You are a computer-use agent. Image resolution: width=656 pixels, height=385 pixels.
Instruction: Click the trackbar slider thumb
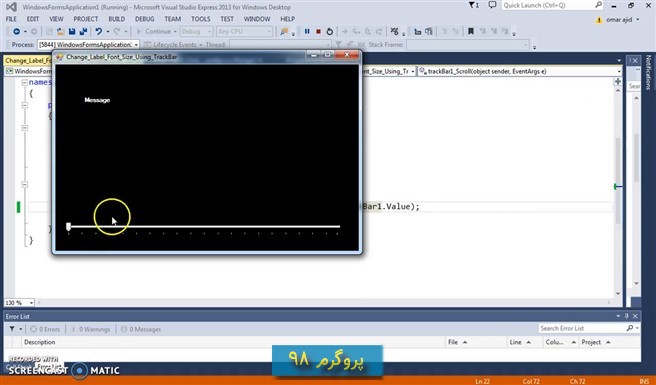click(x=69, y=227)
